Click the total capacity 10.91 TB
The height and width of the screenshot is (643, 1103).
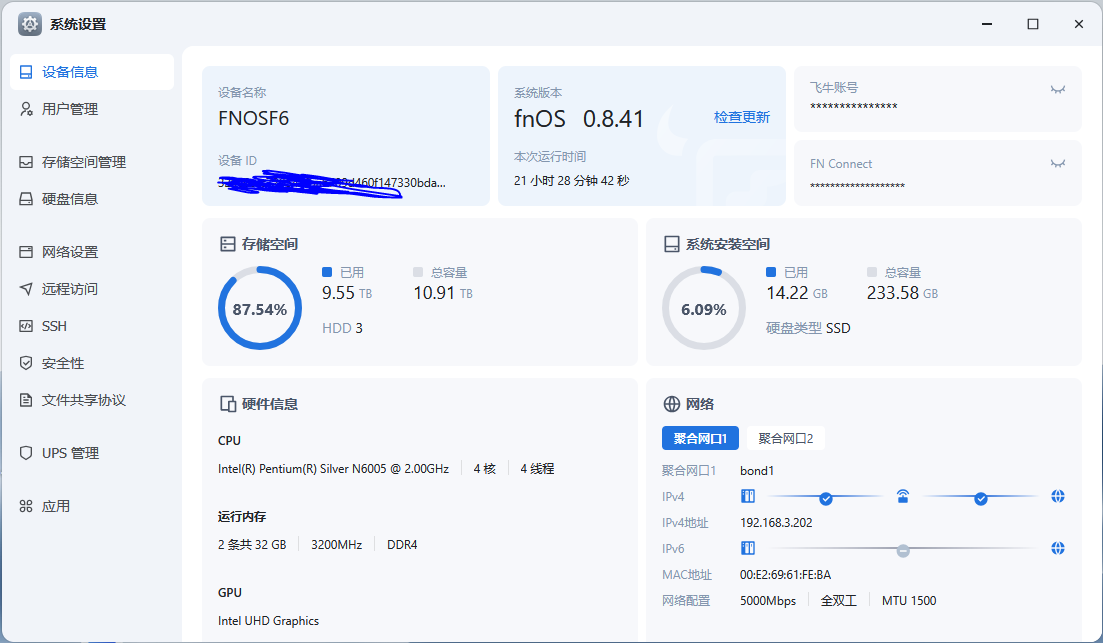click(442, 293)
